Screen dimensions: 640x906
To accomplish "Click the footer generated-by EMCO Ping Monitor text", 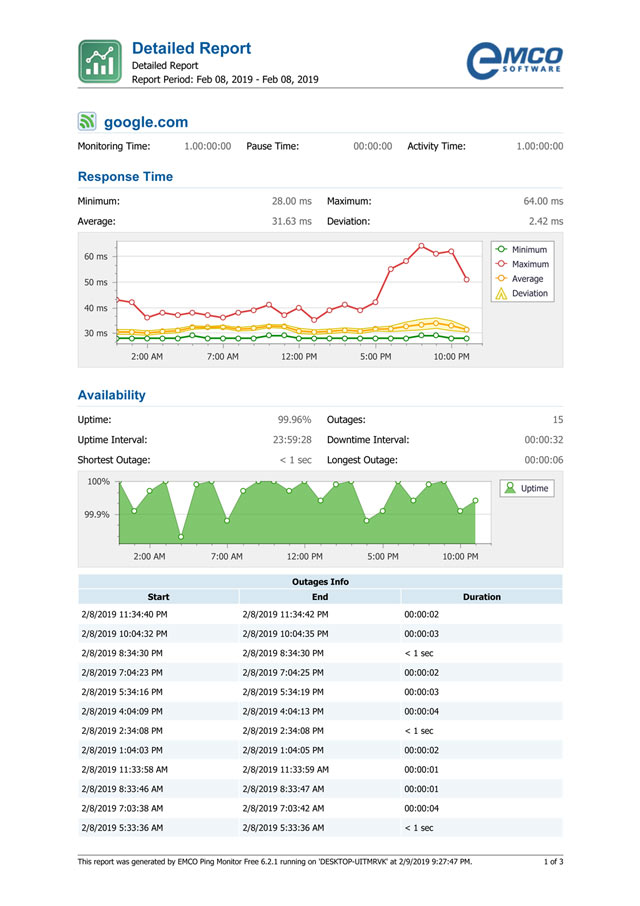I will point(275,862).
